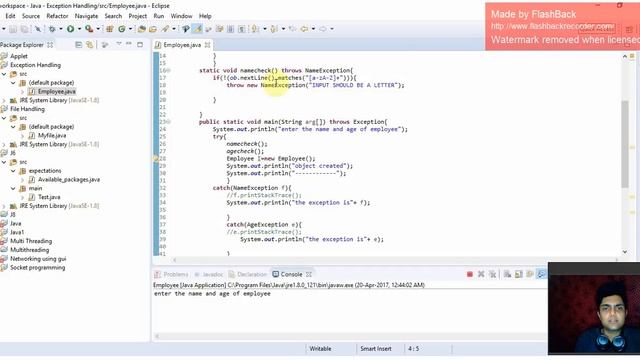Expand the Test.java tree node
This screenshot has width=640, height=360.
click(x=22, y=197)
